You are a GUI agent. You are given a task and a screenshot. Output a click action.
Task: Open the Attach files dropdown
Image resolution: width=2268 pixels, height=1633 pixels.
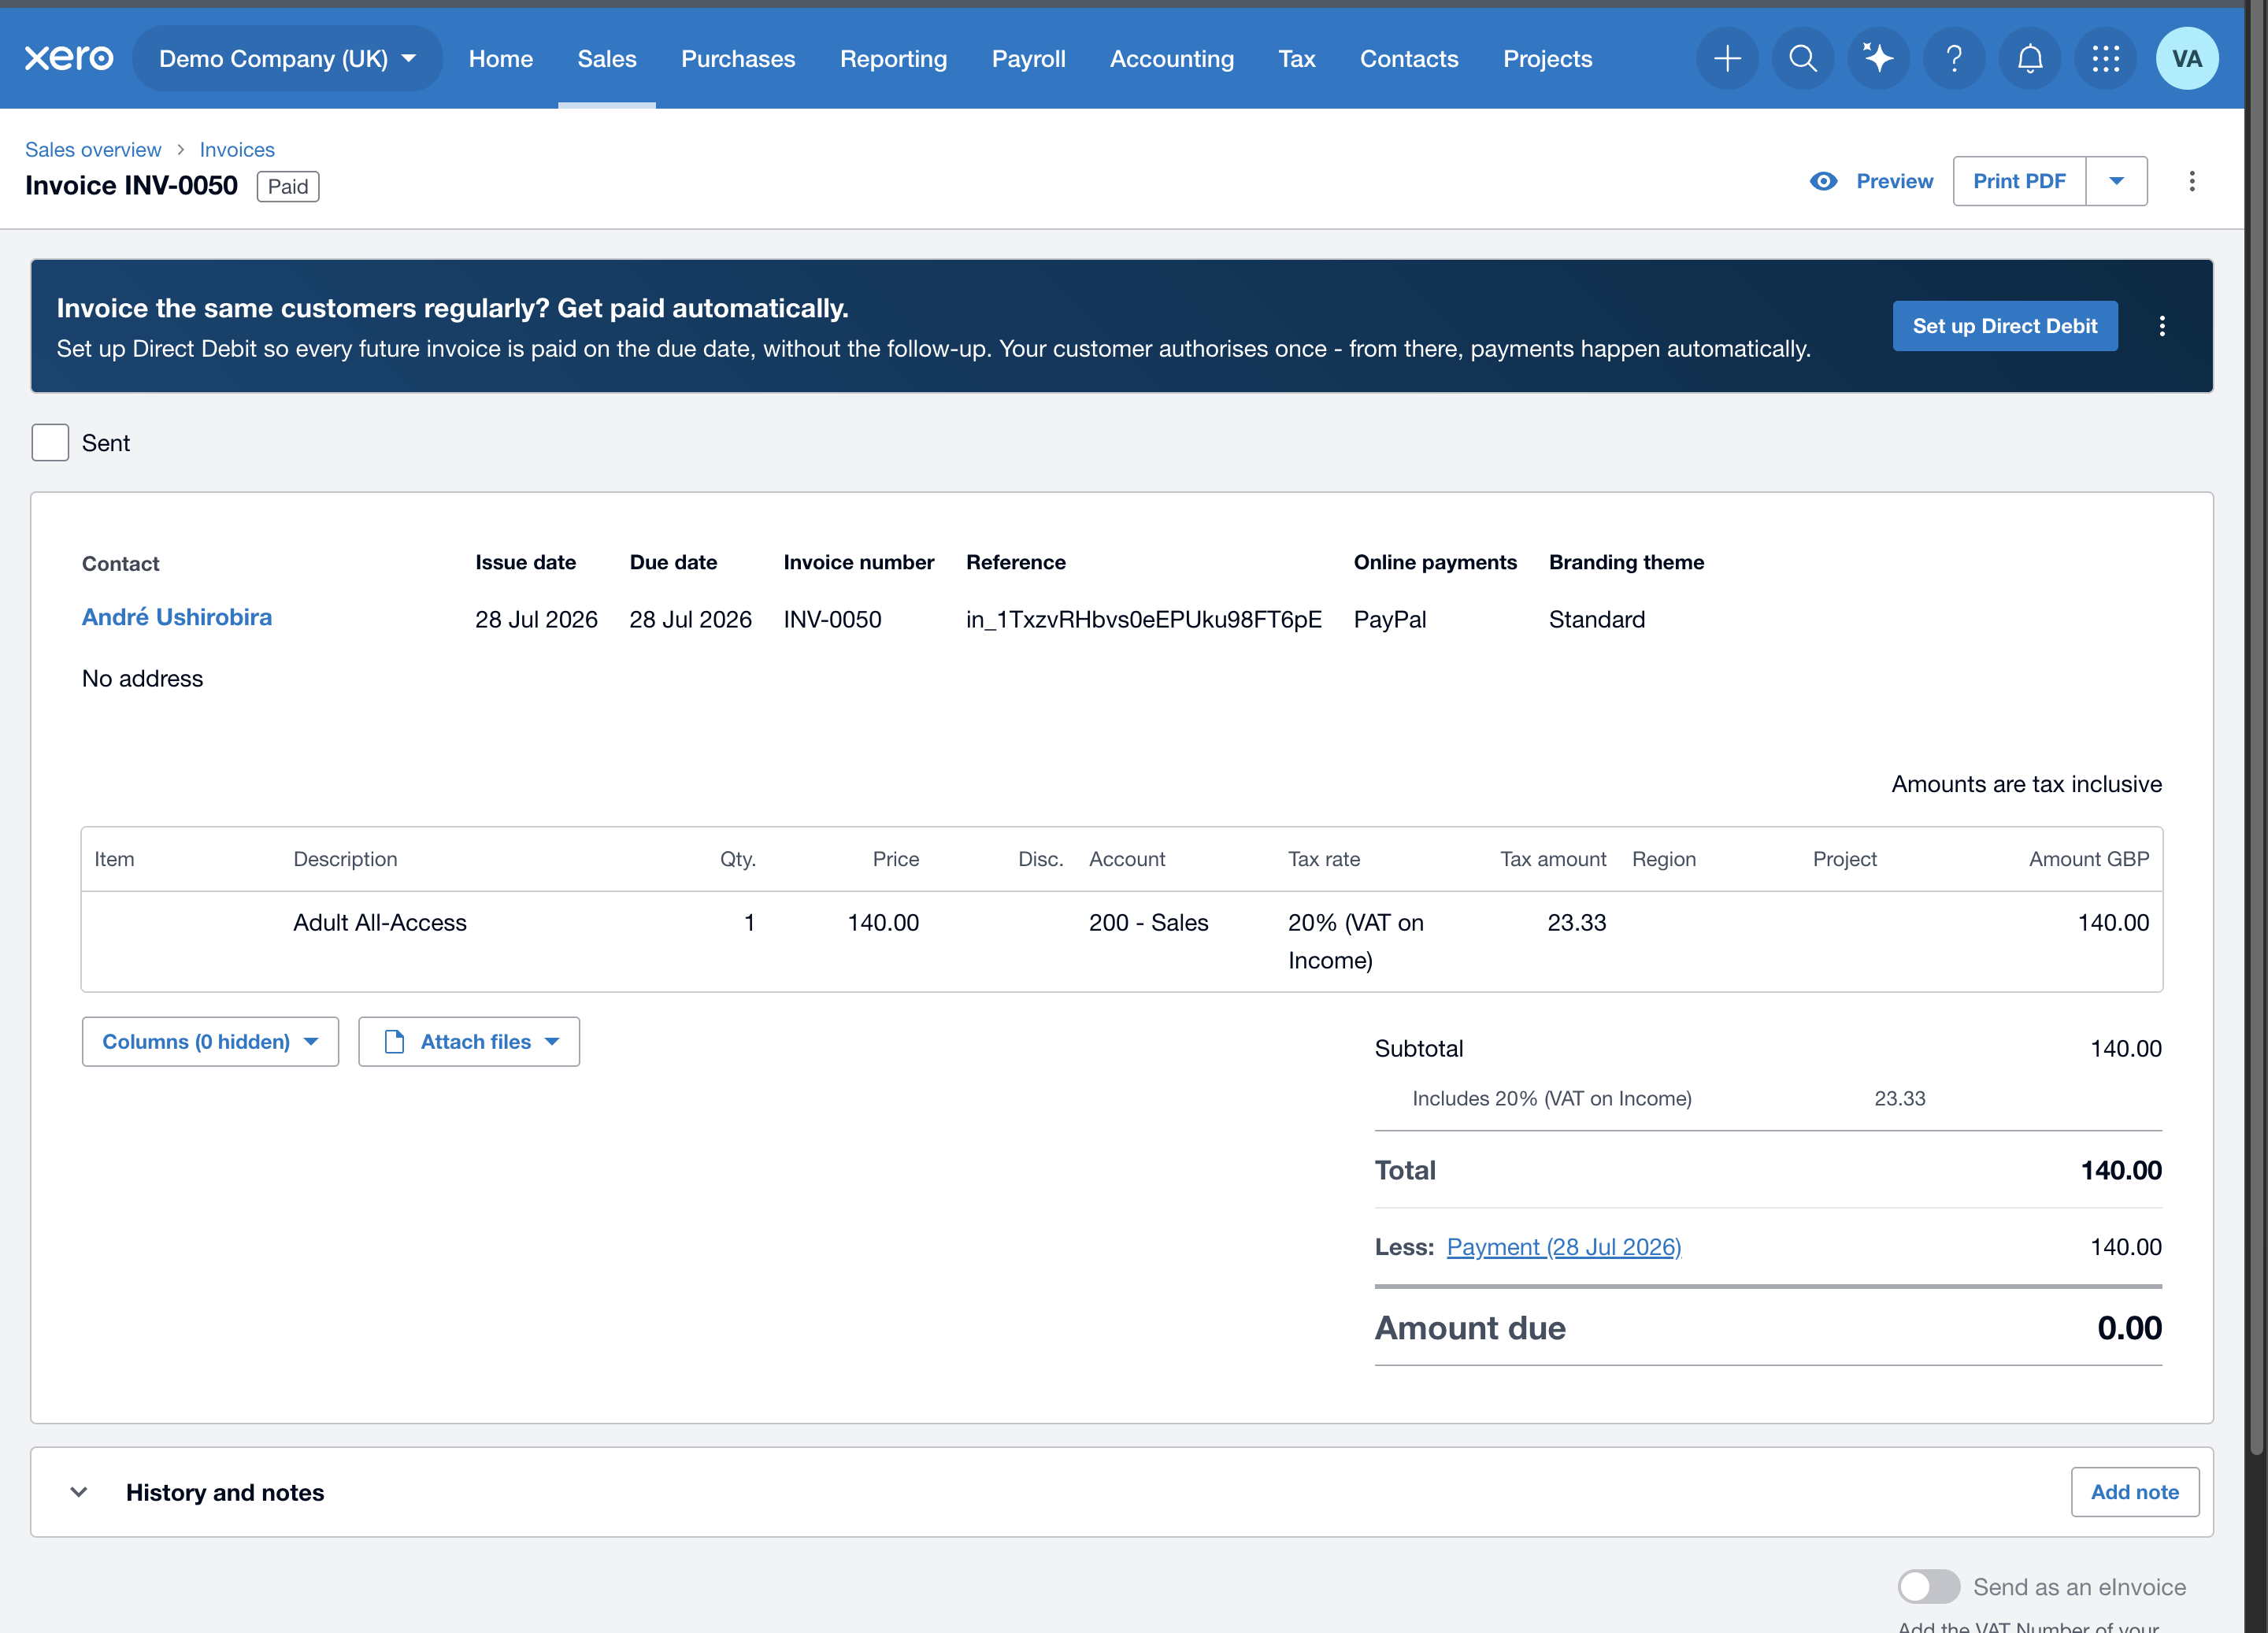point(469,1042)
